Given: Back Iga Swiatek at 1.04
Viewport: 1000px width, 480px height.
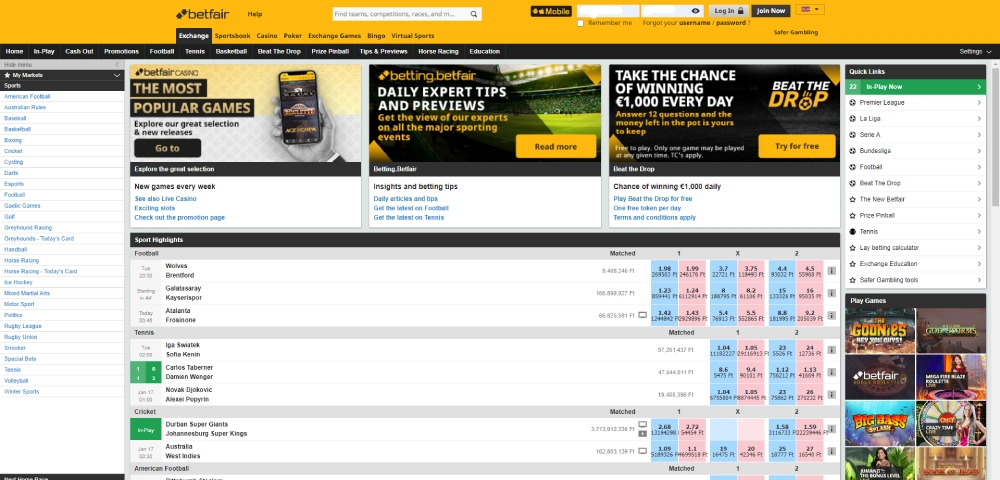Looking at the screenshot, I should click(x=723, y=350).
